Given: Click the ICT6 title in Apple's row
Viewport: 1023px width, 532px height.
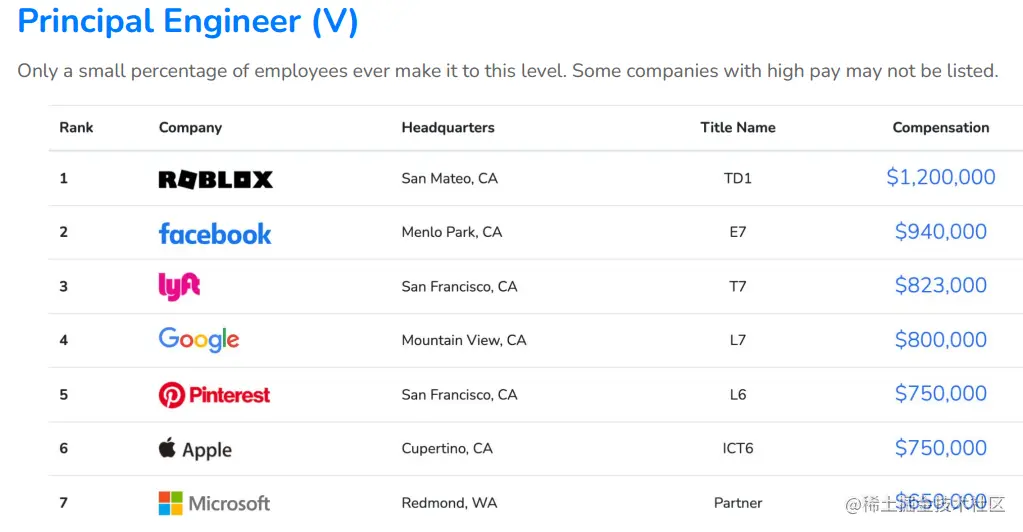Looking at the screenshot, I should pyautogui.click(x=738, y=448).
